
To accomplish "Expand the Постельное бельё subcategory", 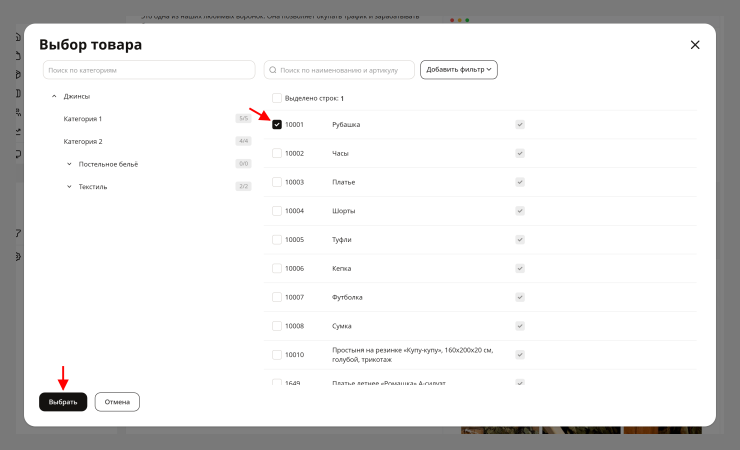I will (x=69, y=164).
